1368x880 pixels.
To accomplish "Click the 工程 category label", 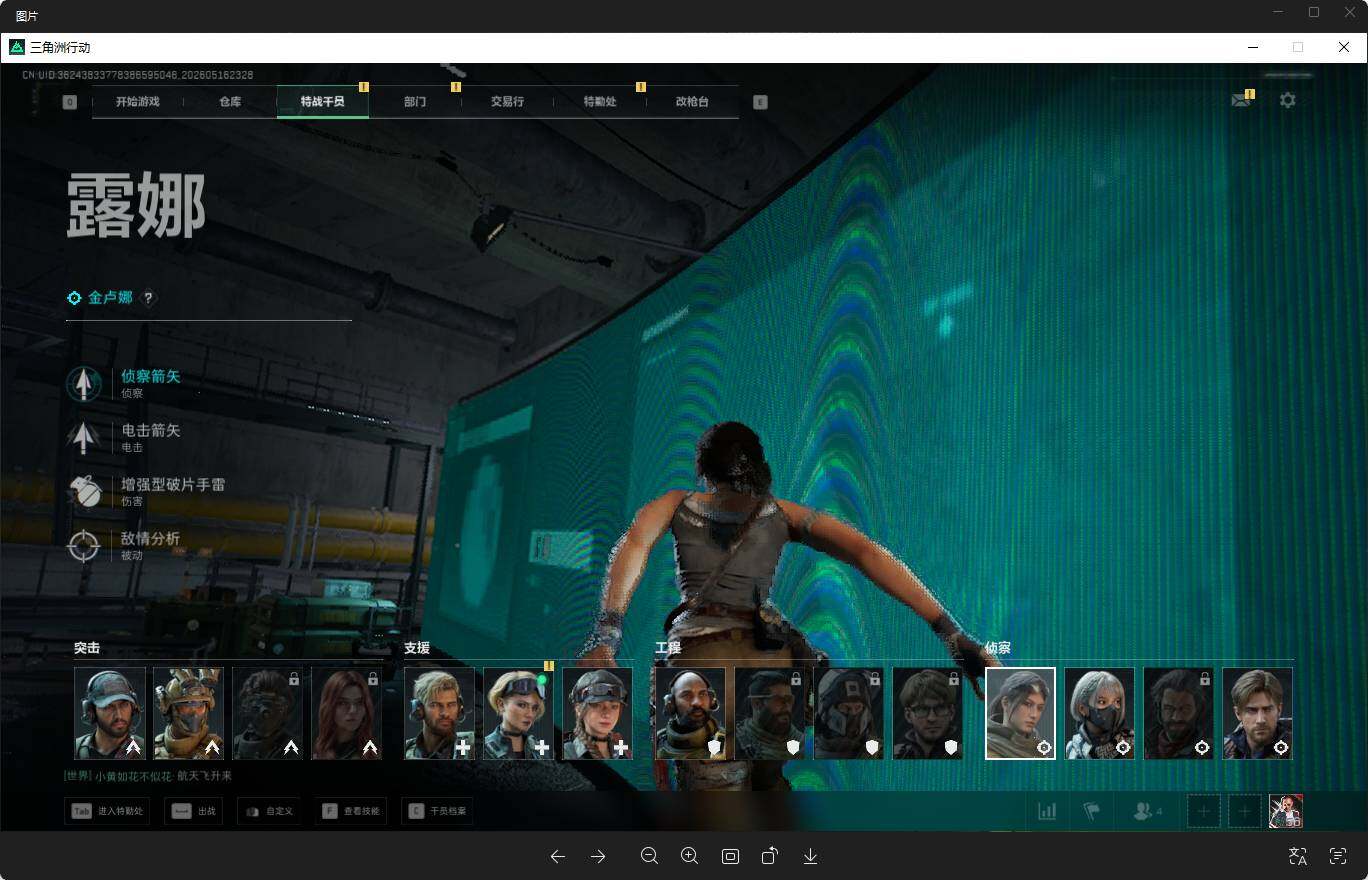I will [x=668, y=648].
